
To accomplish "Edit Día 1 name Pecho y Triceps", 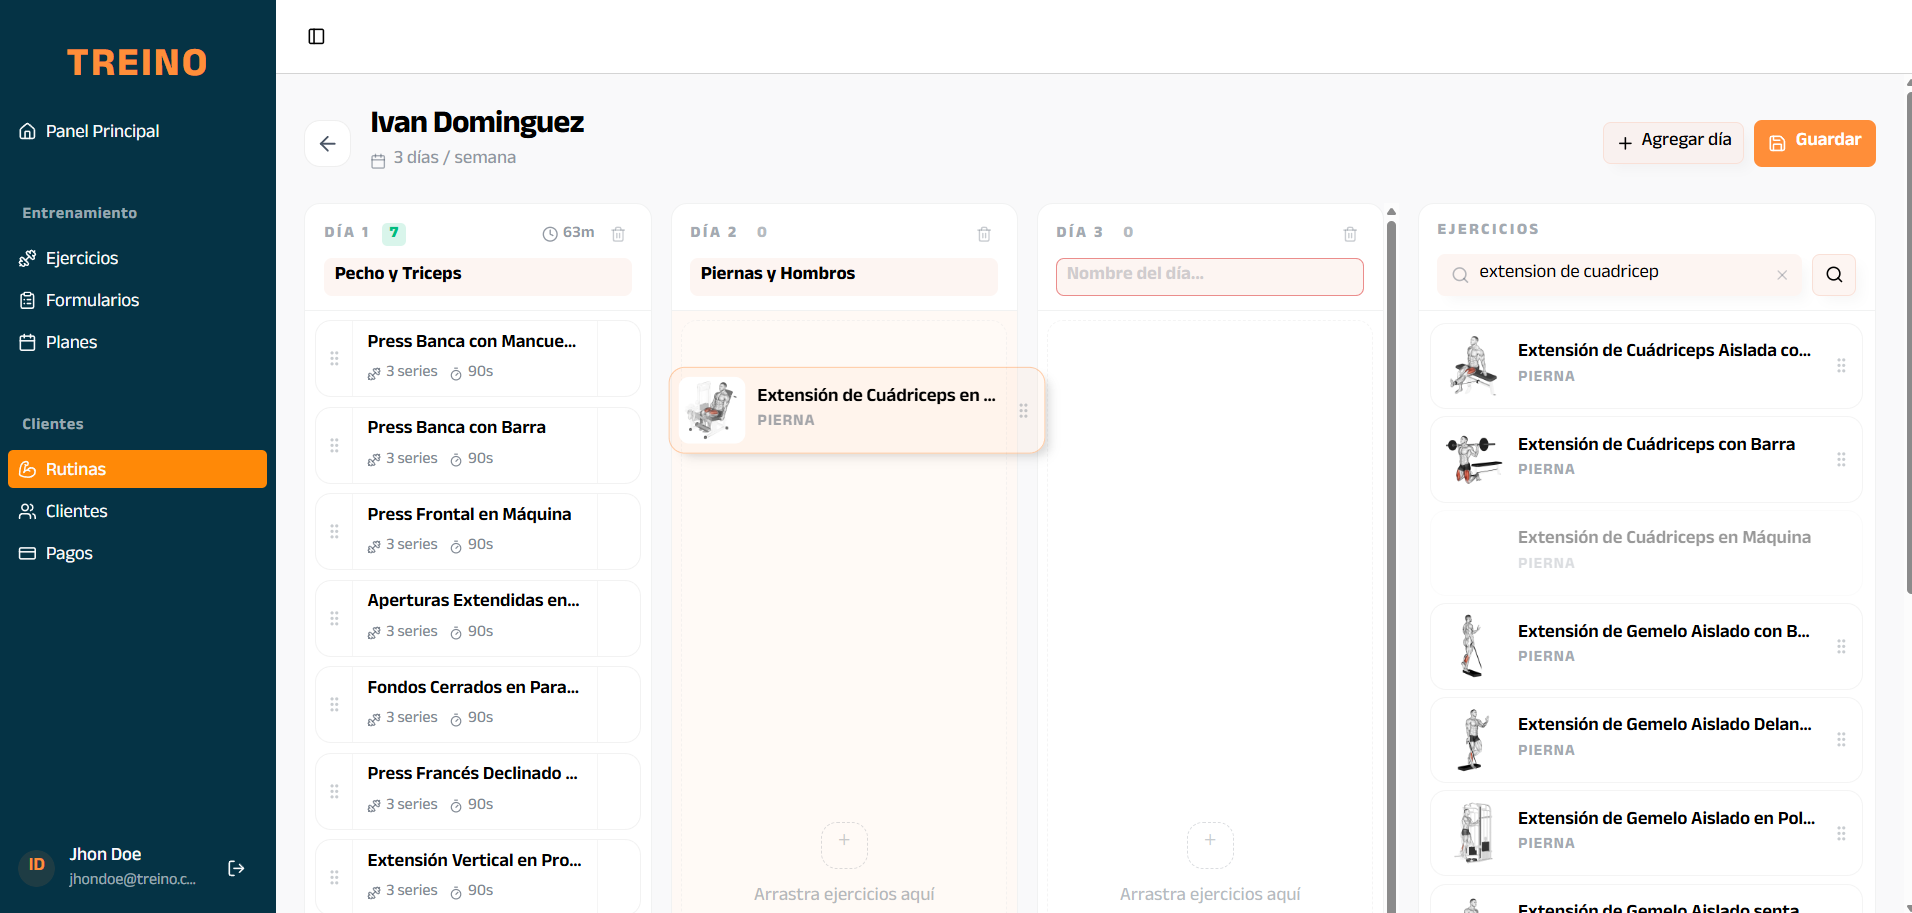I will [478, 276].
